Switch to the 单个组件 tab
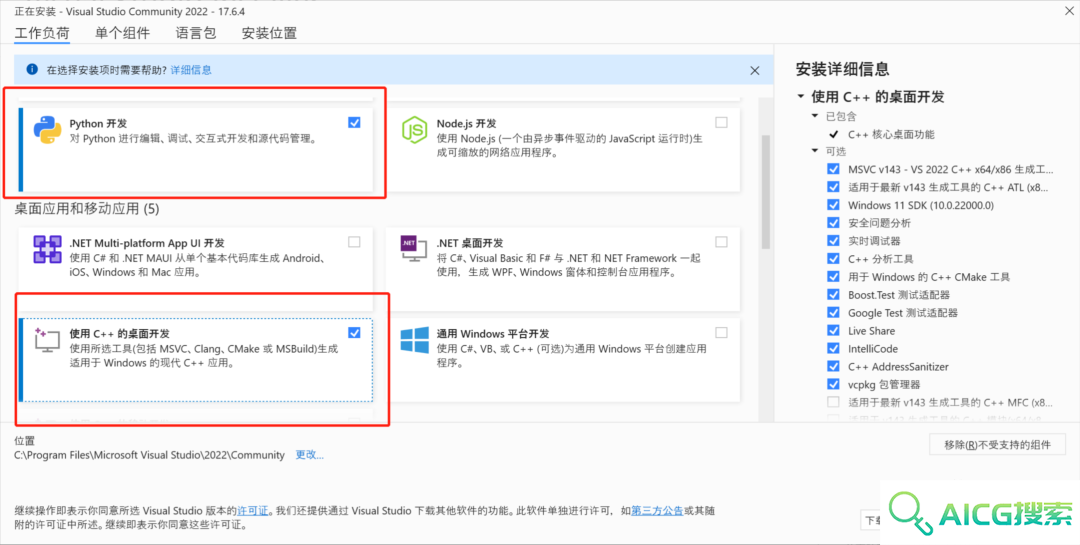The height and width of the screenshot is (545, 1080). (122, 33)
